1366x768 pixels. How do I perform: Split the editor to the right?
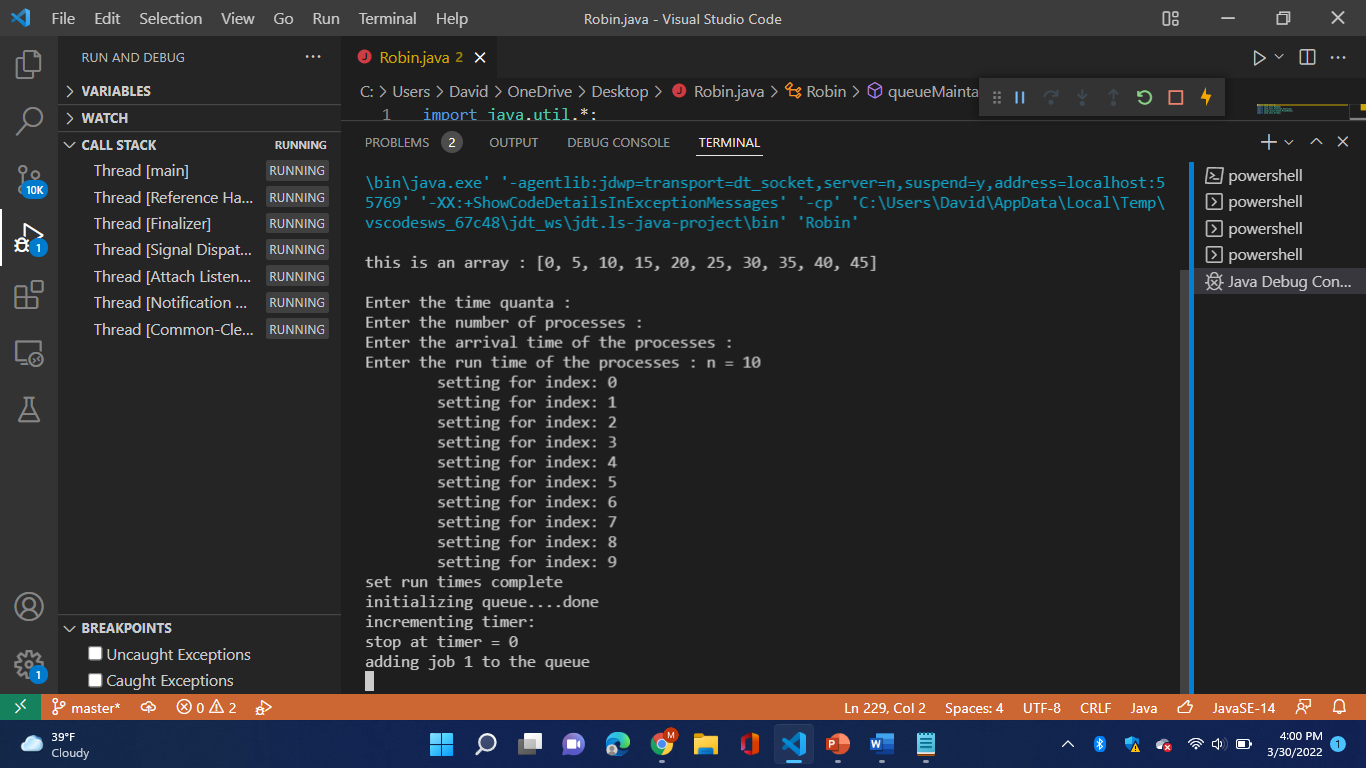click(1307, 58)
